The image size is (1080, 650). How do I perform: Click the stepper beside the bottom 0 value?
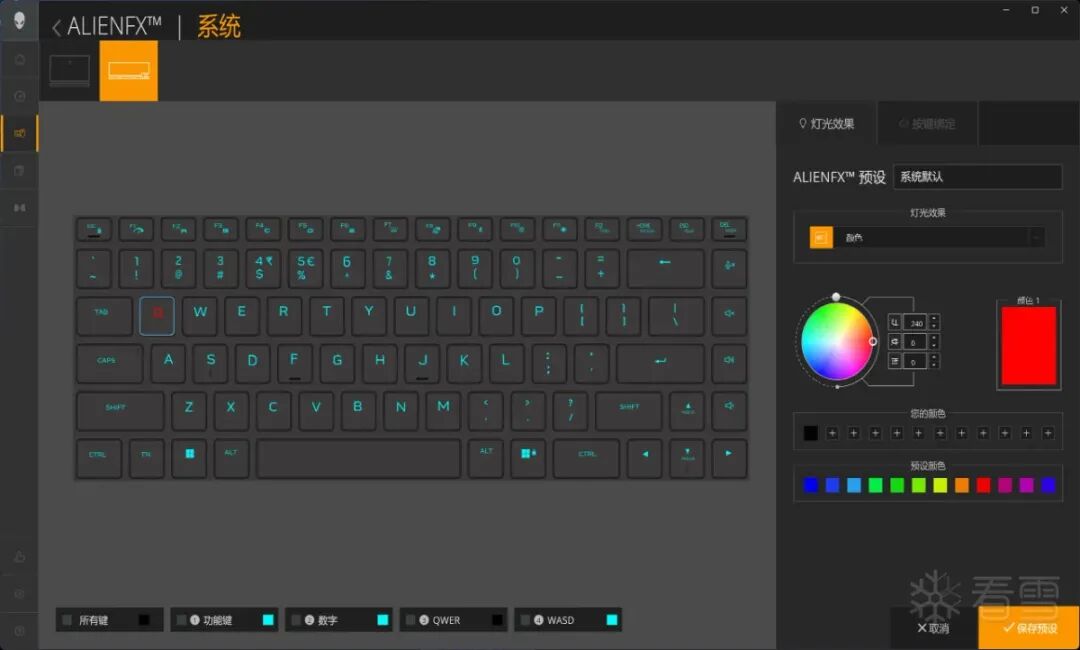934,361
